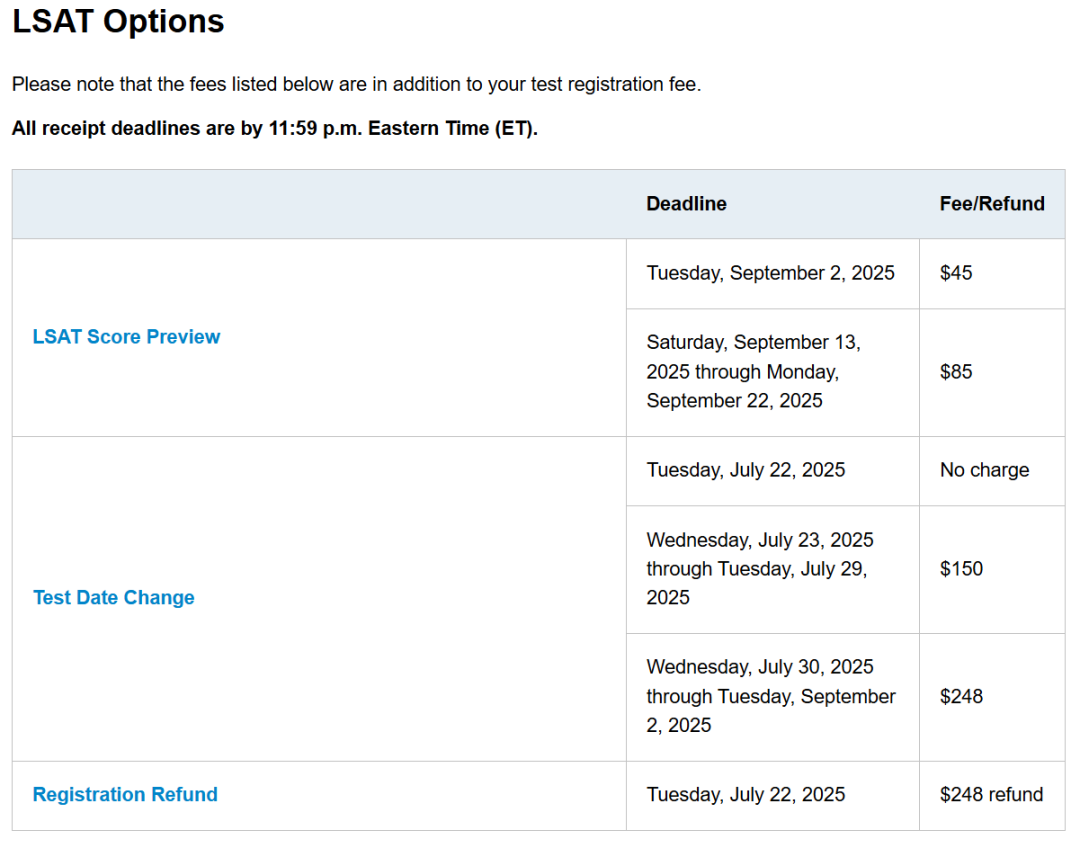Select the Fee/Refund column header
Viewport: 1080px width, 848px height.
[x=992, y=204]
